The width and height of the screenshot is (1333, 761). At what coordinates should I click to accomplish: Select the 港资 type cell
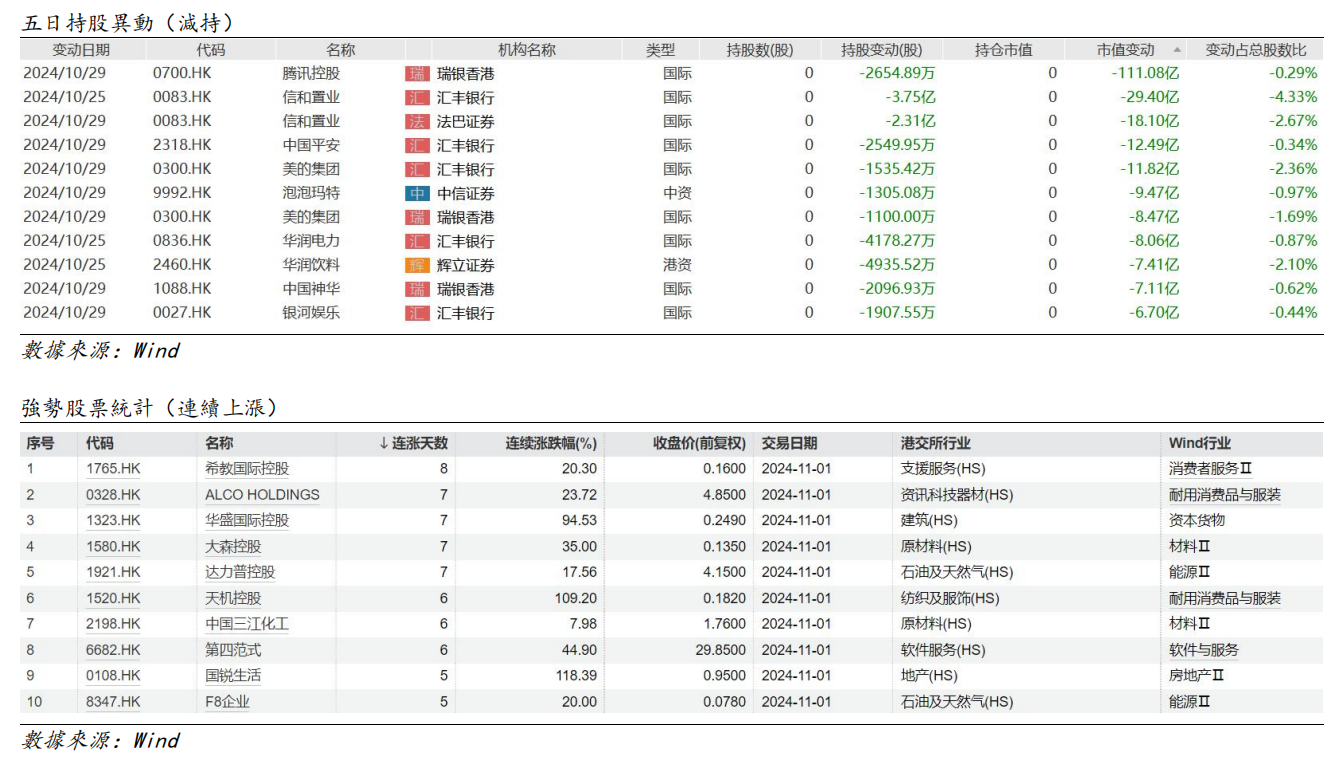[x=677, y=265]
